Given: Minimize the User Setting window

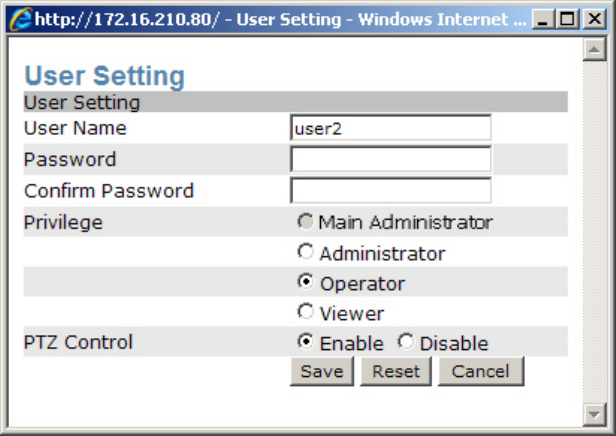Looking at the screenshot, I should 545,18.
